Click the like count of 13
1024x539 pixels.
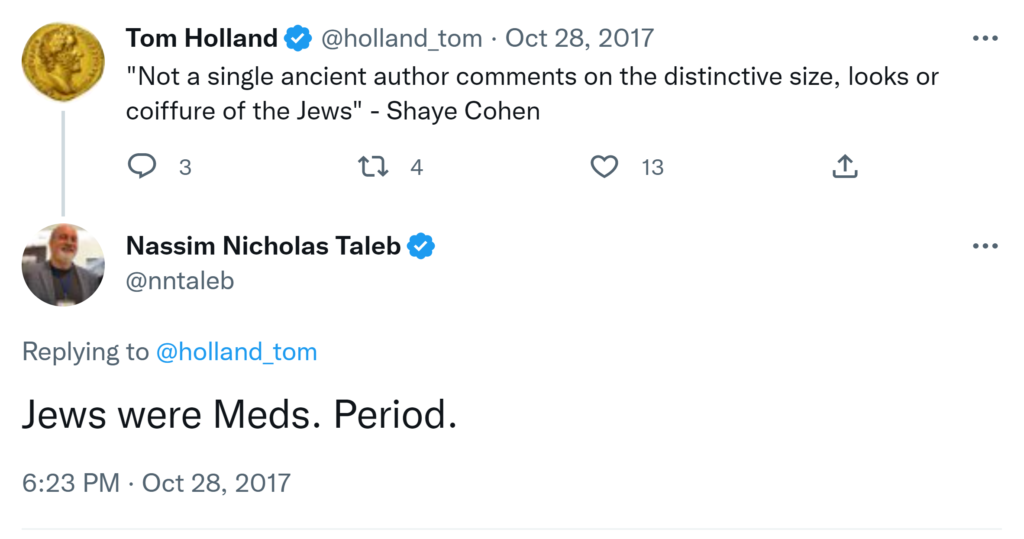652,167
